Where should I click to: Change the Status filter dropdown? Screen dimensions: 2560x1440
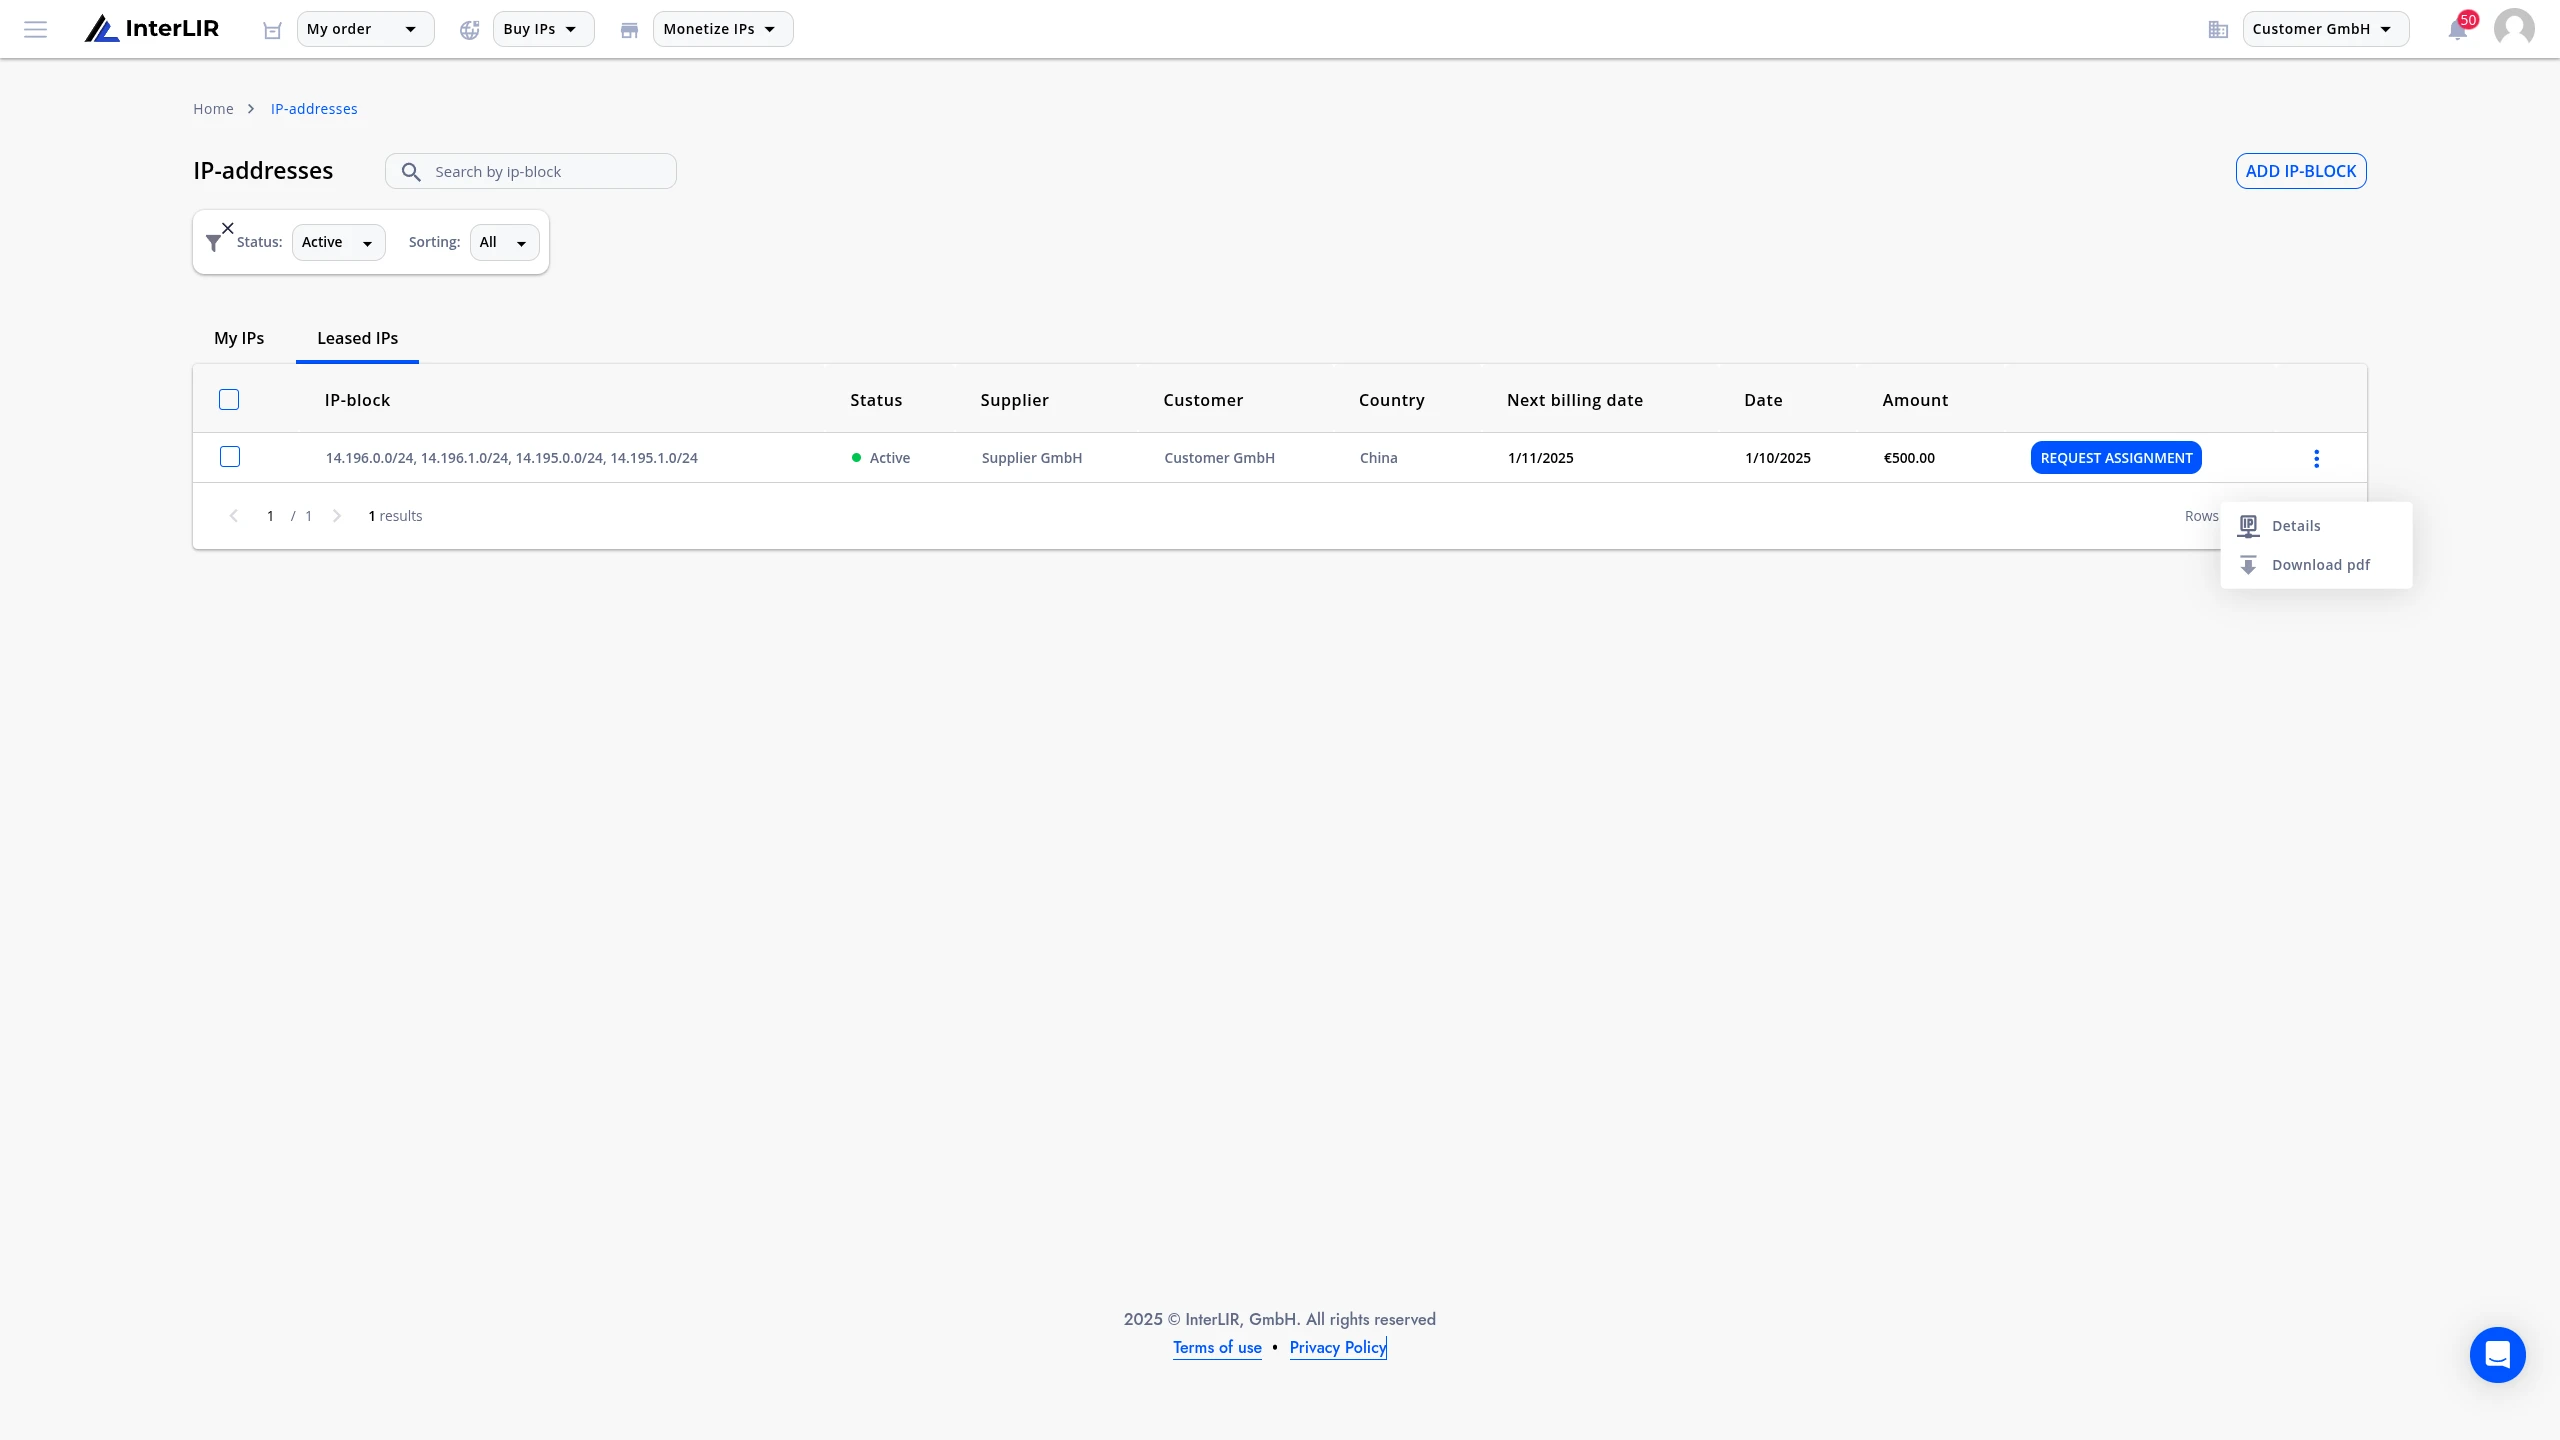tap(338, 242)
